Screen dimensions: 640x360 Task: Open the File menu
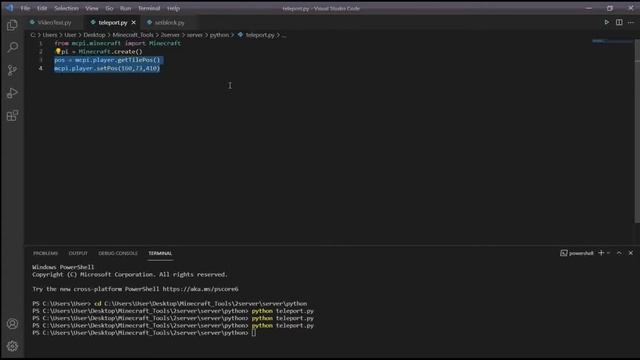tap(25, 8)
